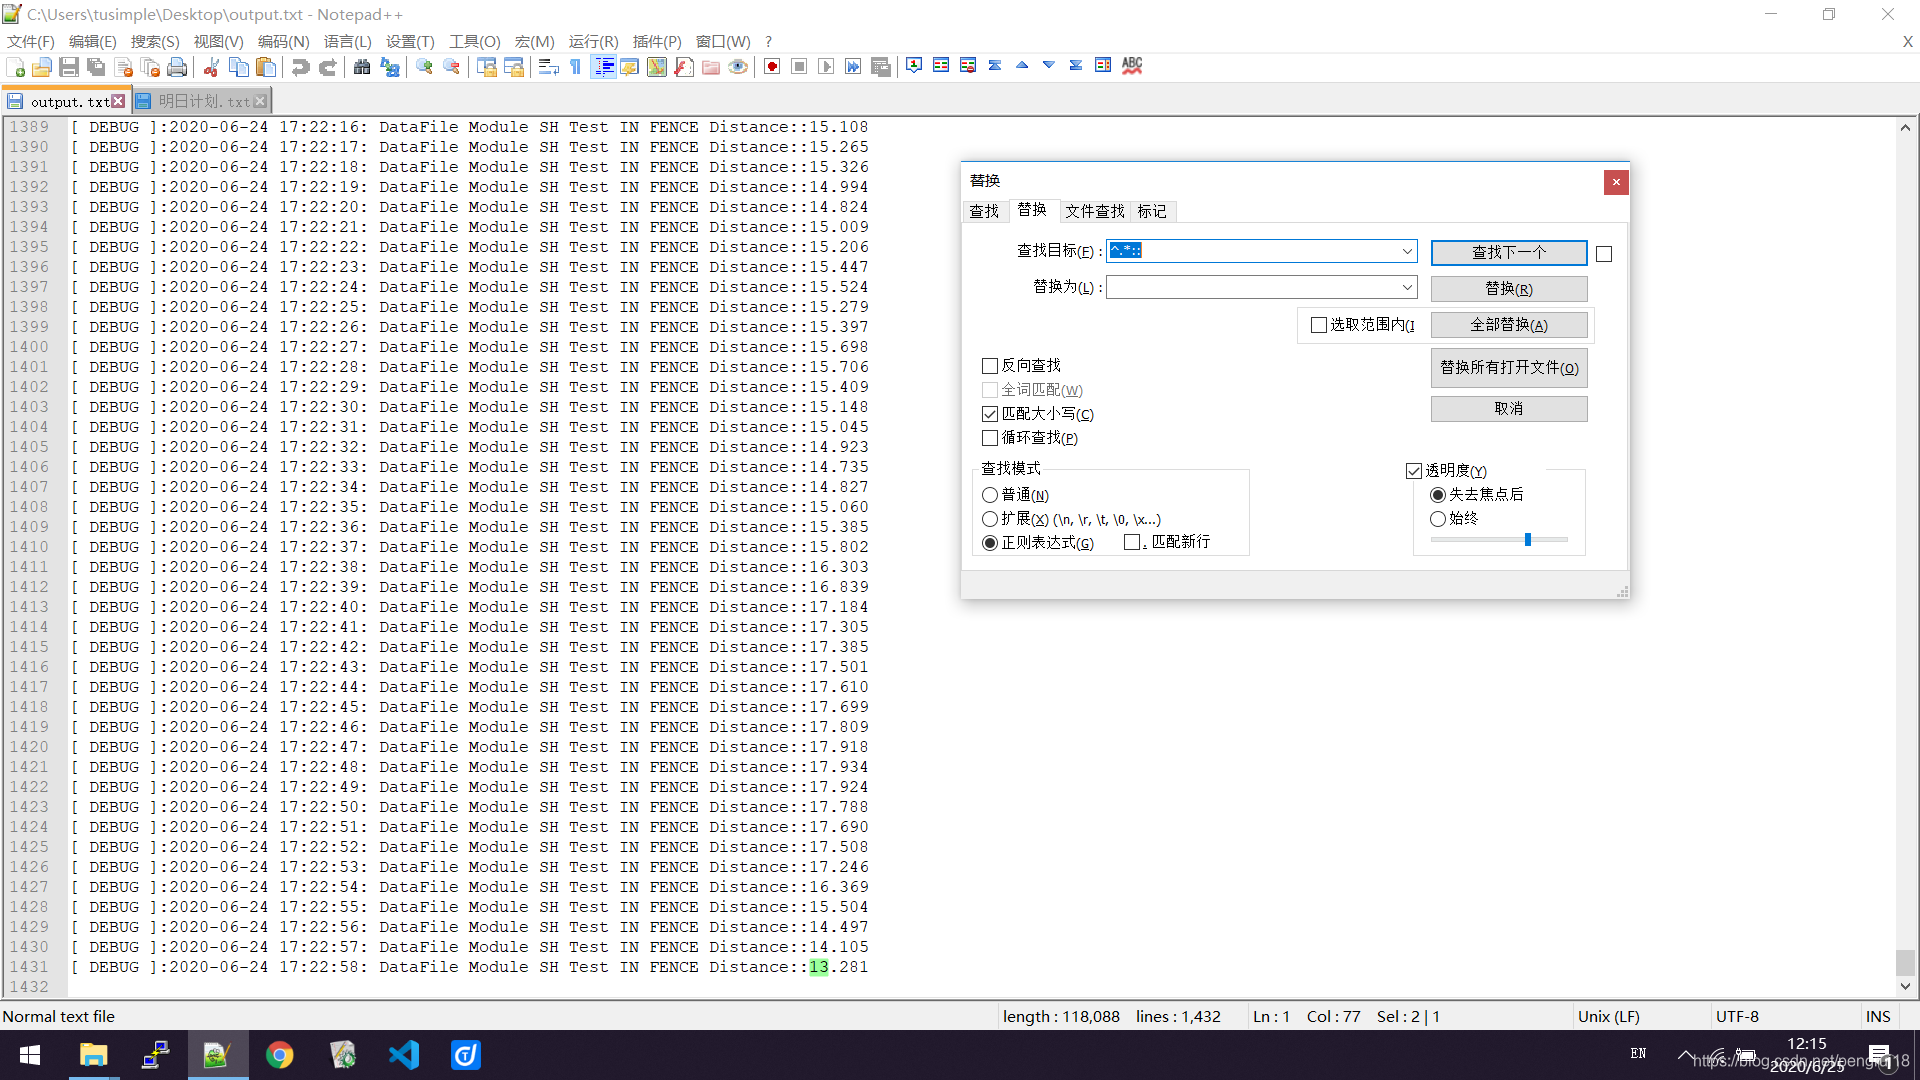
Task: Switch to the 文件查找 tab
Action: [1095, 211]
